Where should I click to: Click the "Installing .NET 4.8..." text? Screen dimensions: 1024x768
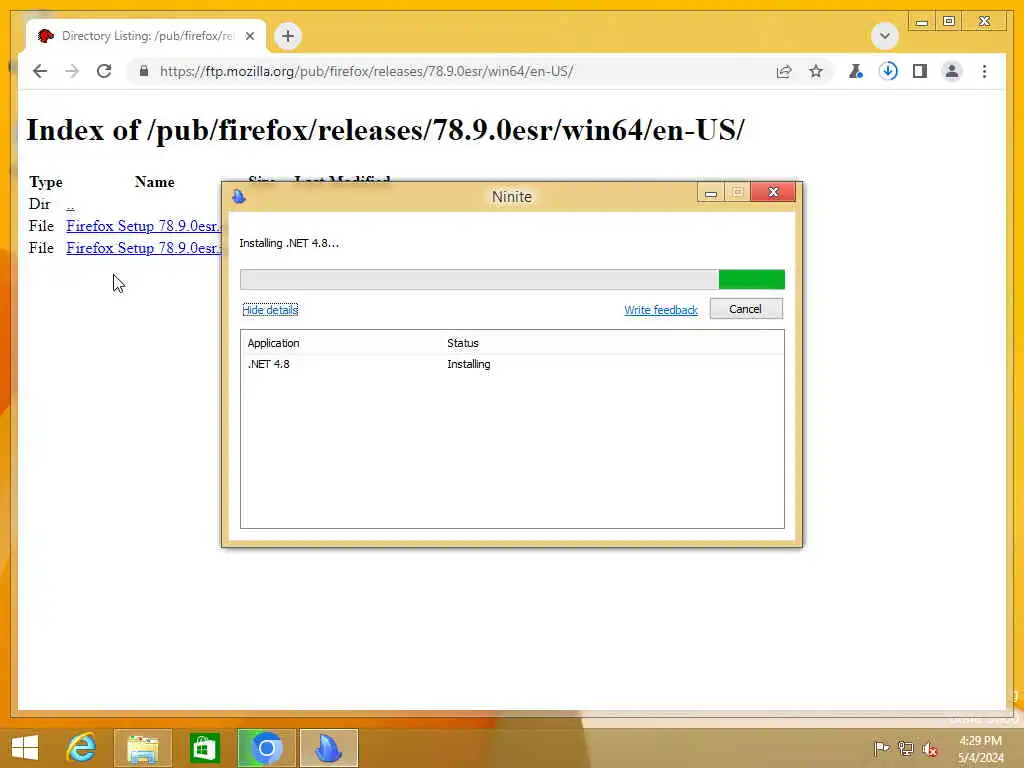(x=289, y=243)
